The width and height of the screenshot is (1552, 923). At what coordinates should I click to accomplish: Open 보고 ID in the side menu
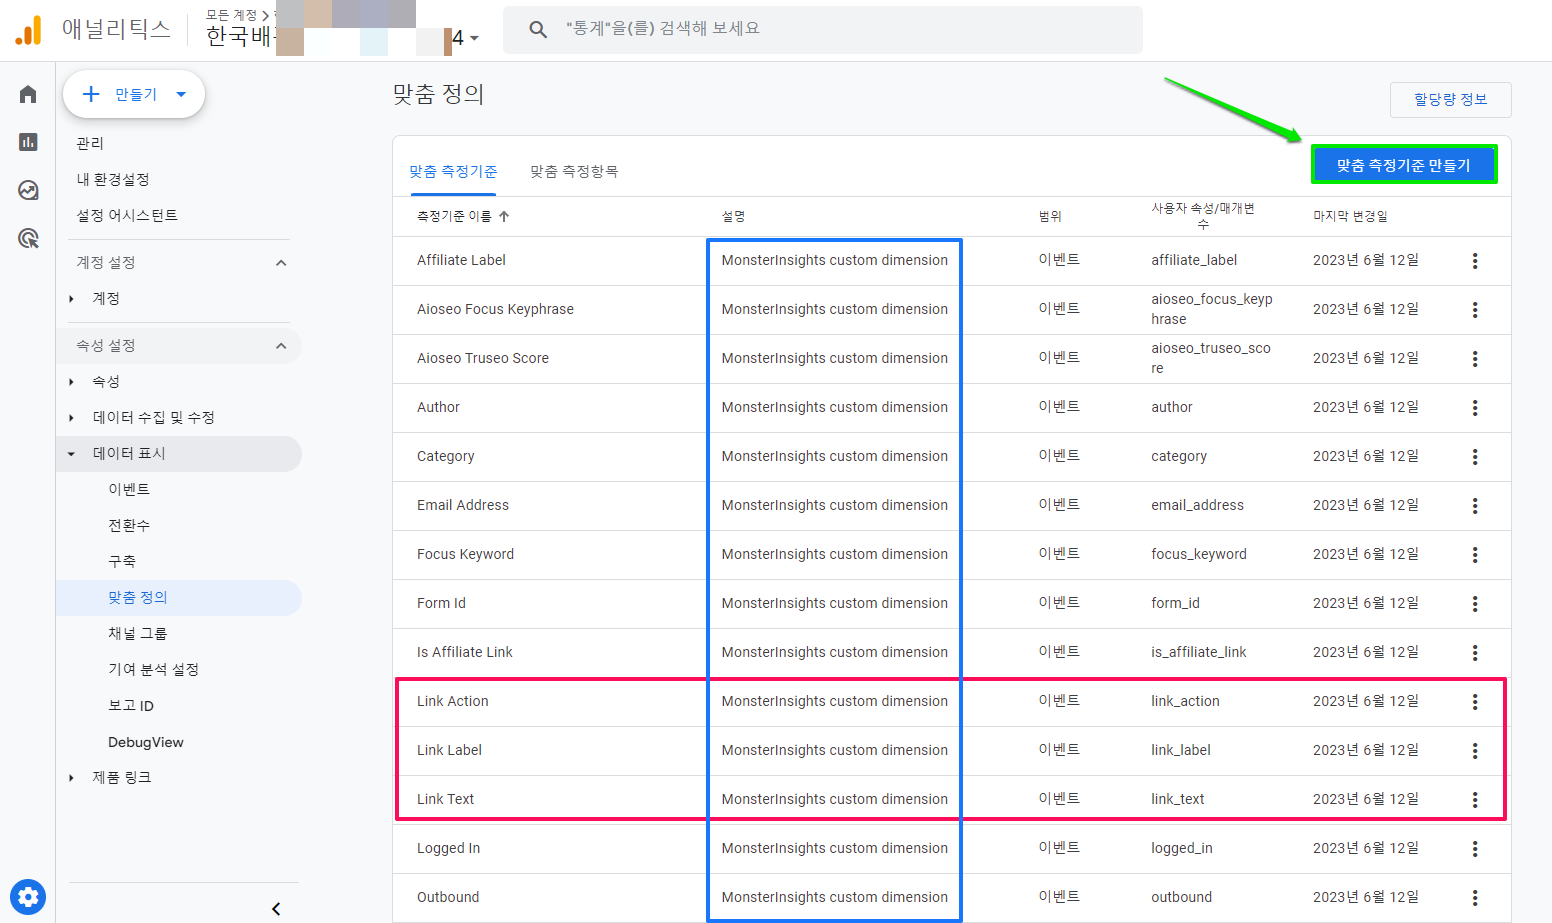pos(131,705)
